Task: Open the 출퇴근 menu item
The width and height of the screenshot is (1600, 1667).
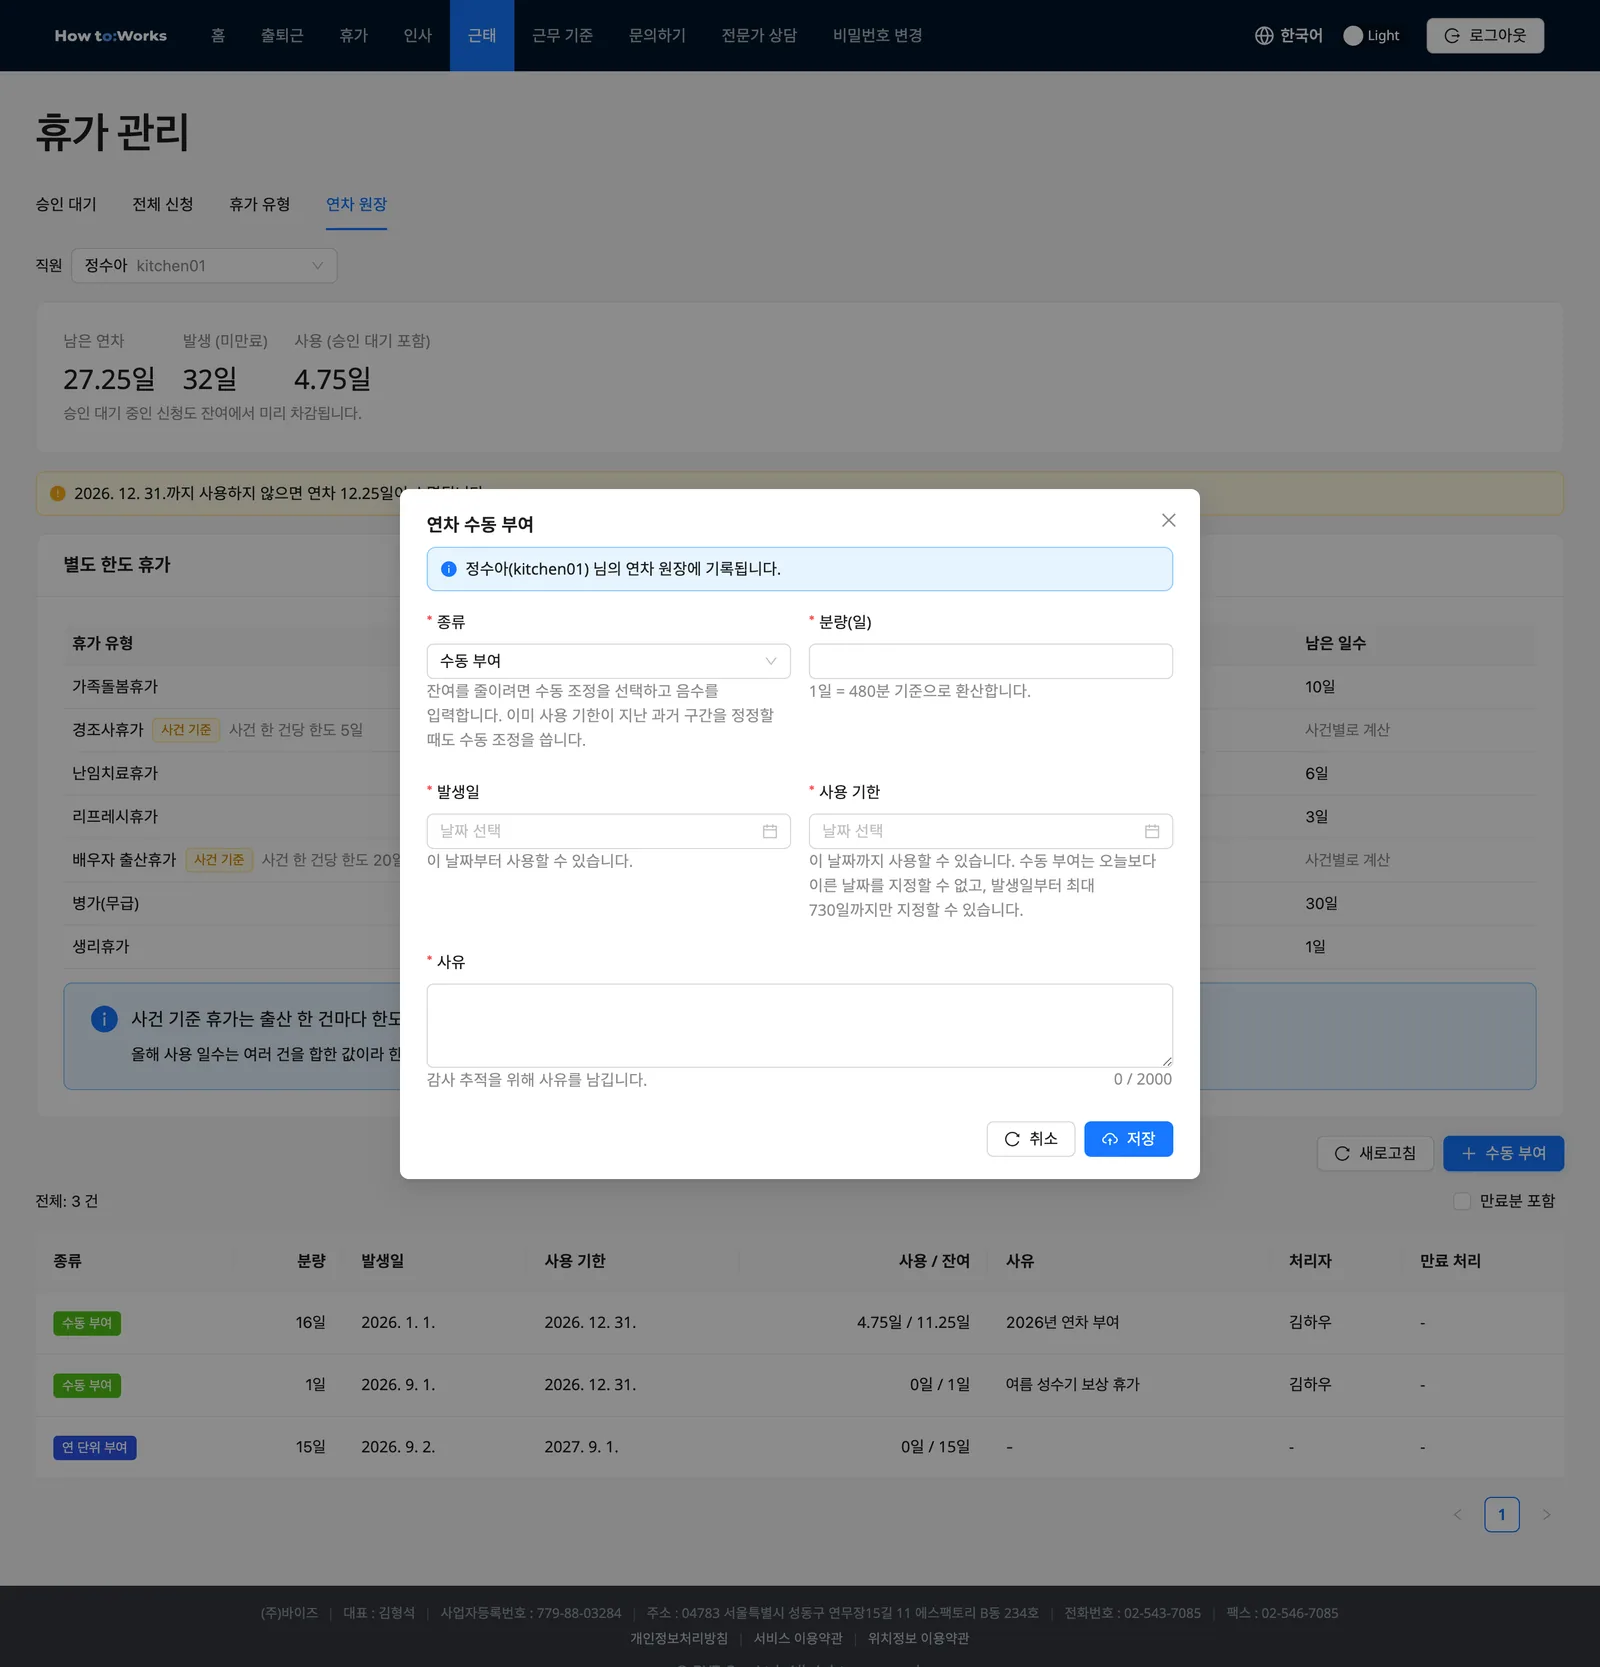Action: pyautogui.click(x=282, y=36)
